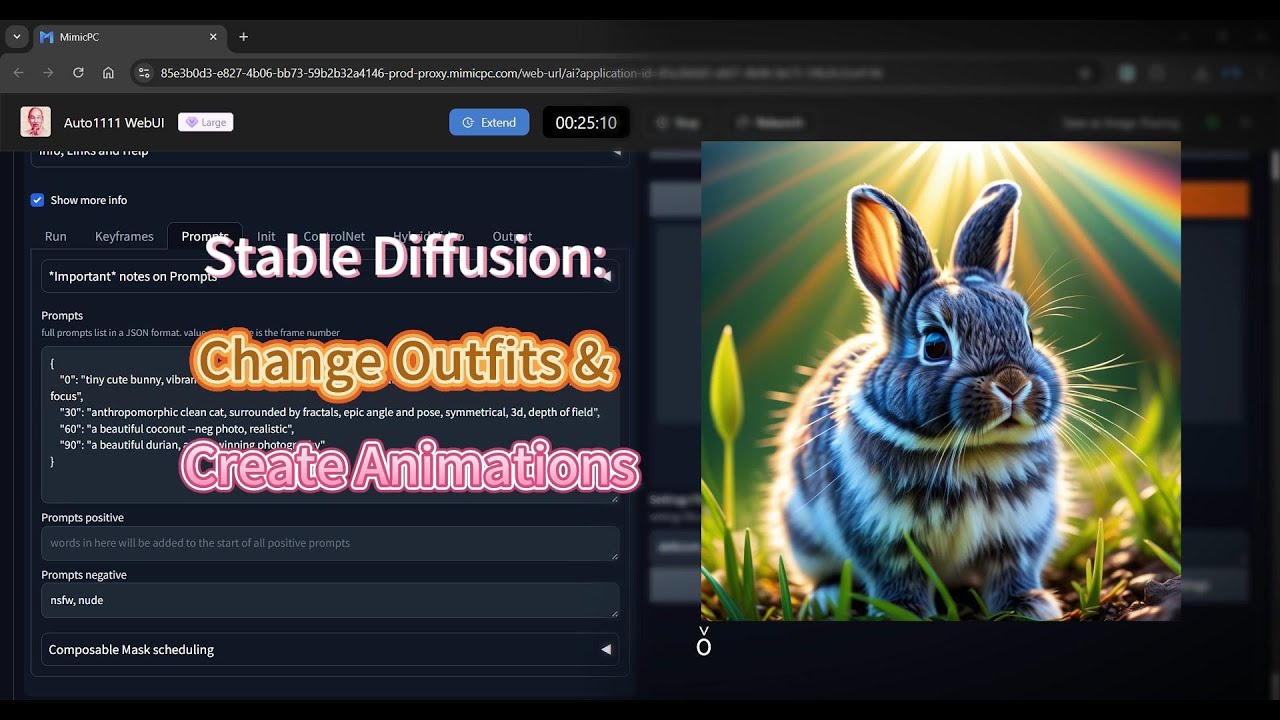Open a new browser tab
The width and height of the screenshot is (1280, 720).
[x=243, y=37]
